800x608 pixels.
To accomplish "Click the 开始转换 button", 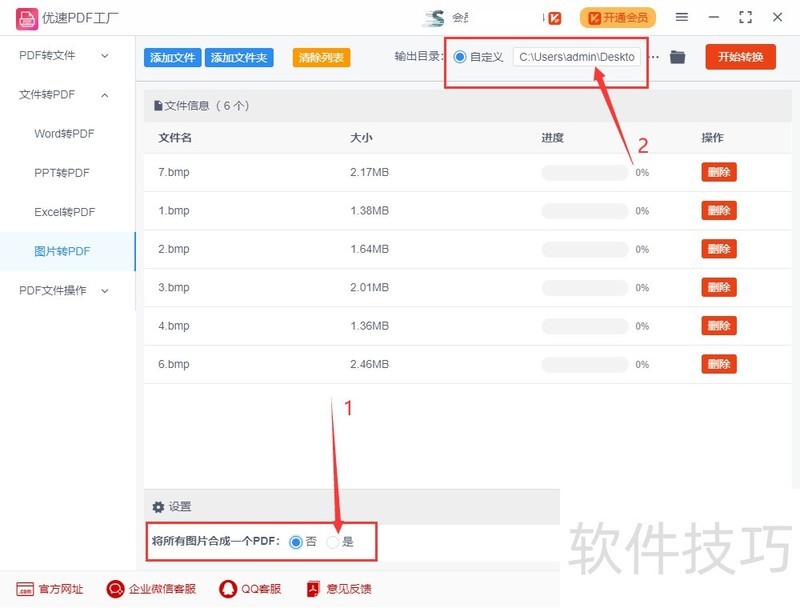I will coord(740,57).
